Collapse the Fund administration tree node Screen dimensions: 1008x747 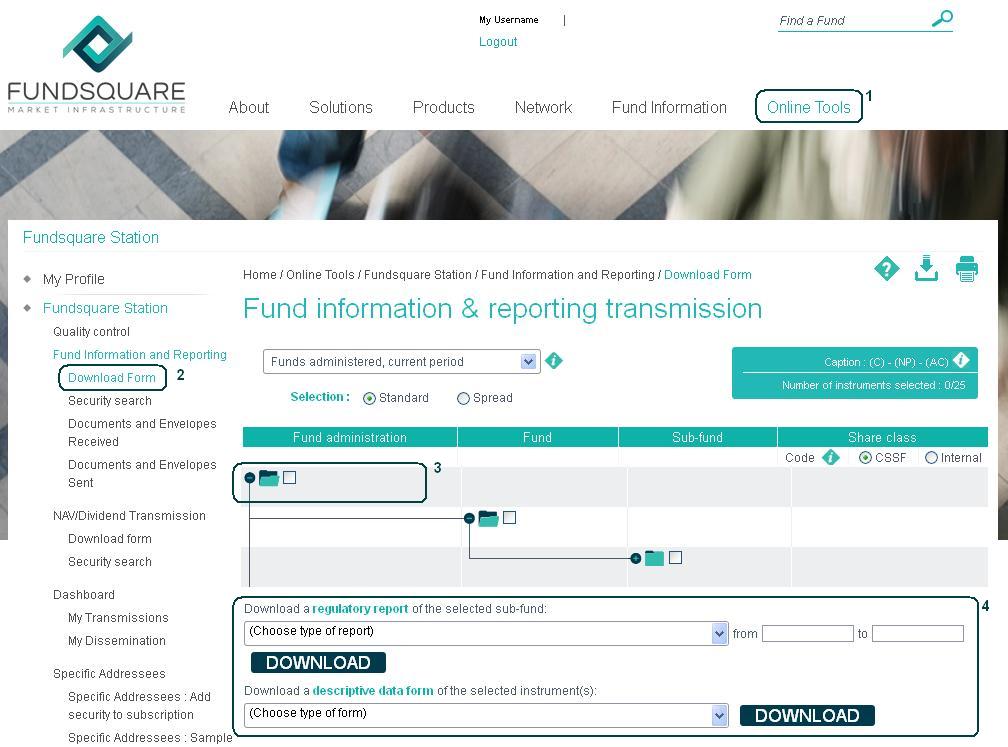[250, 478]
